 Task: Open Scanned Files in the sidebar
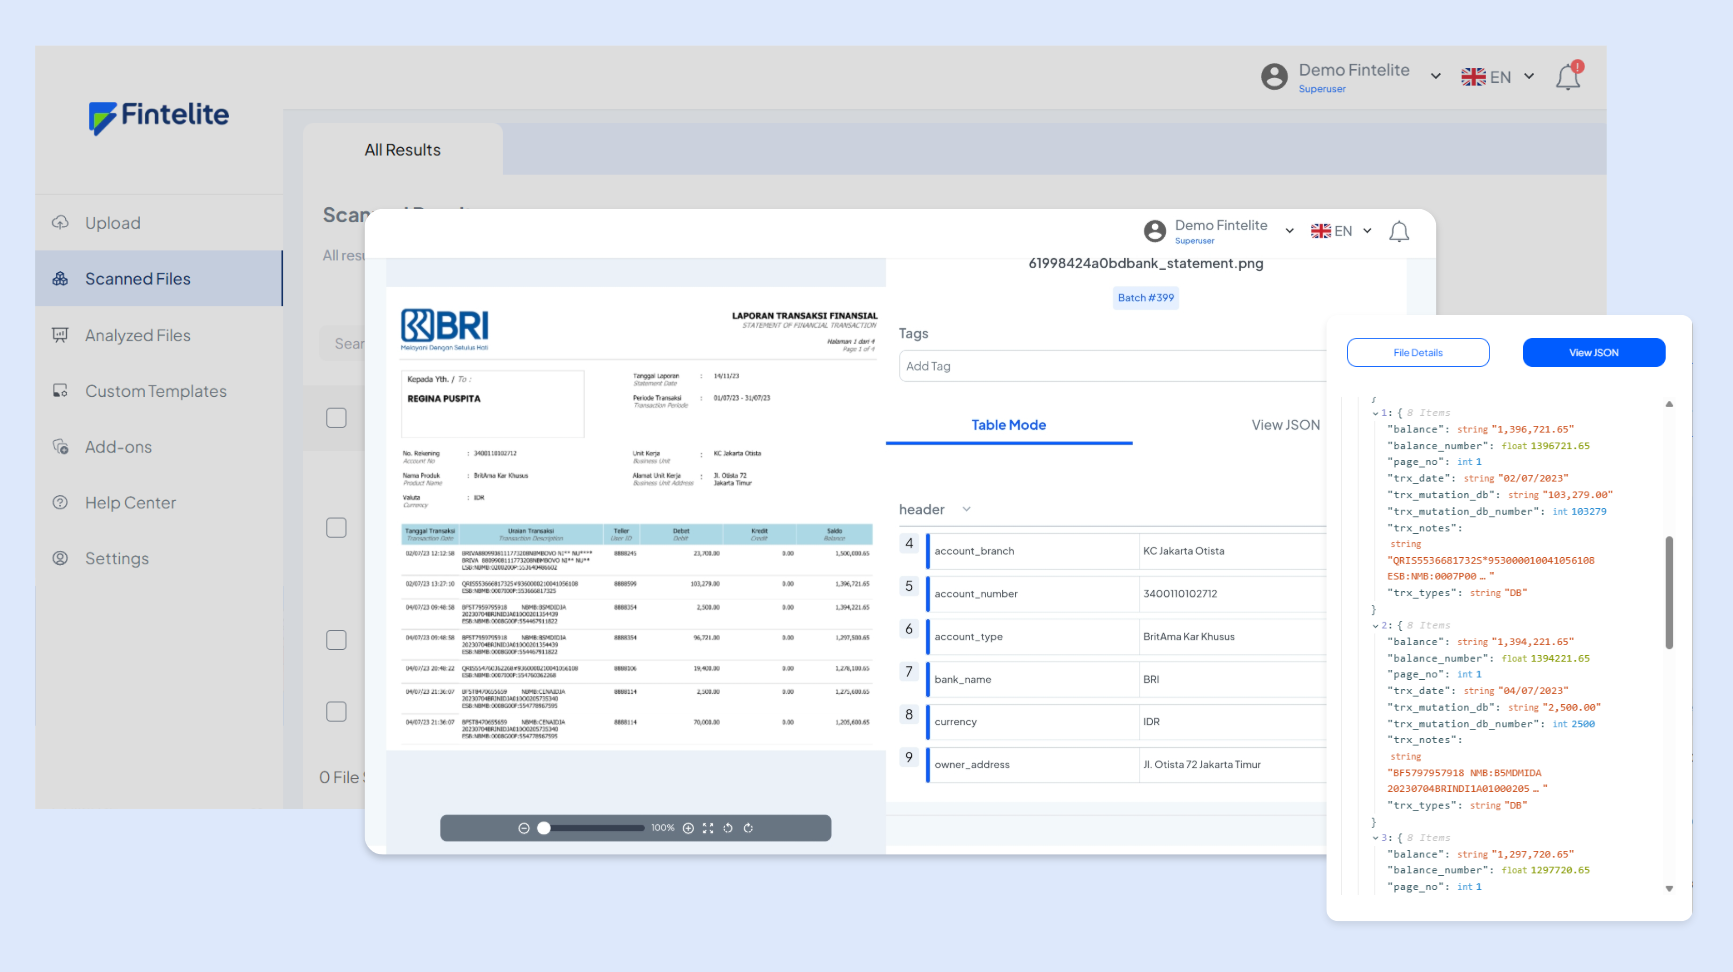click(x=138, y=279)
